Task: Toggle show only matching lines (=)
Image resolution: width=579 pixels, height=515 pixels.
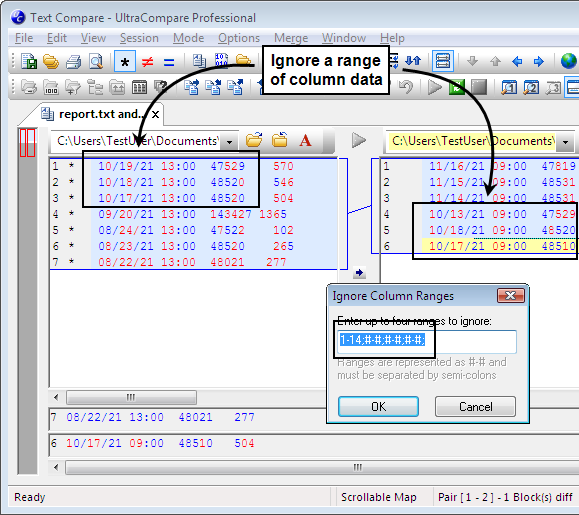Action: click(169, 62)
